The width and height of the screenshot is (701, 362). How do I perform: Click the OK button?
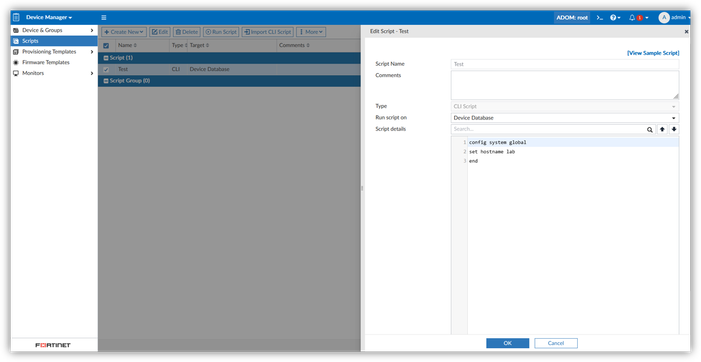(507, 343)
